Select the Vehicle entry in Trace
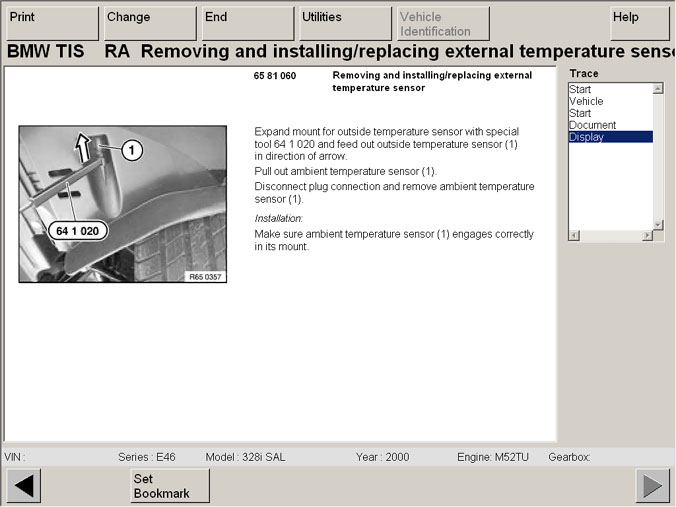The width and height of the screenshot is (676, 507). click(610, 101)
